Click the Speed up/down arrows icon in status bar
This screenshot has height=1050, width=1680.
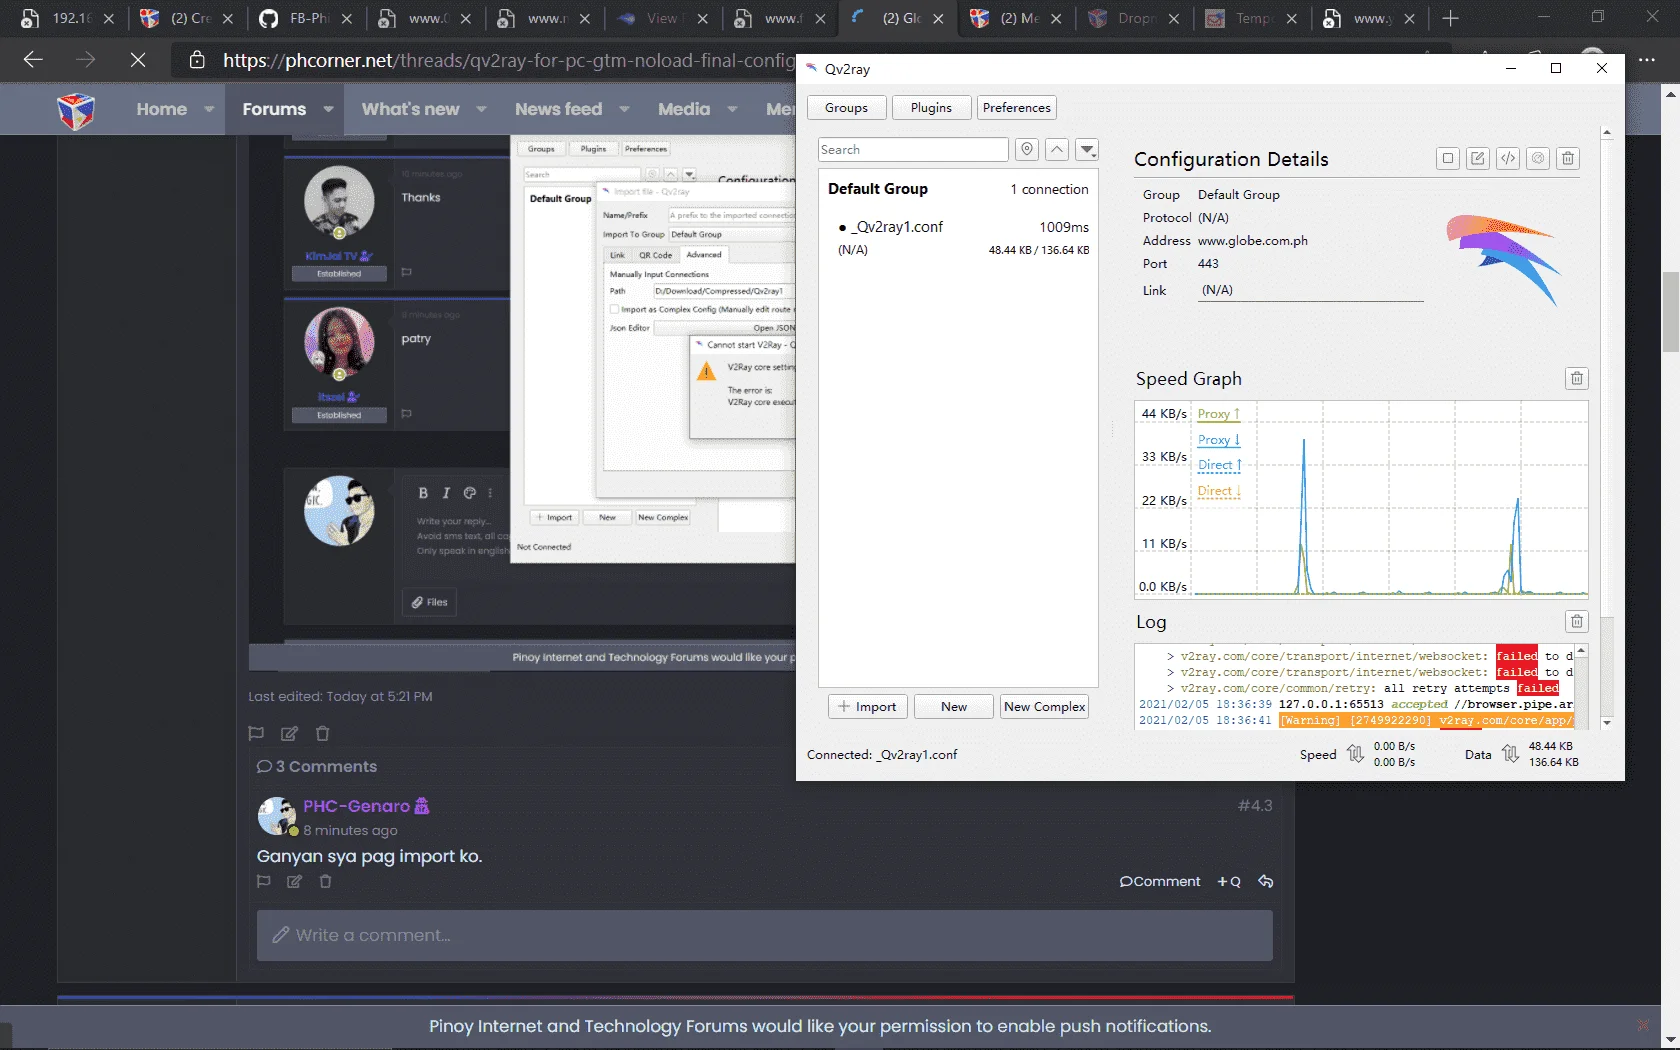coord(1355,754)
